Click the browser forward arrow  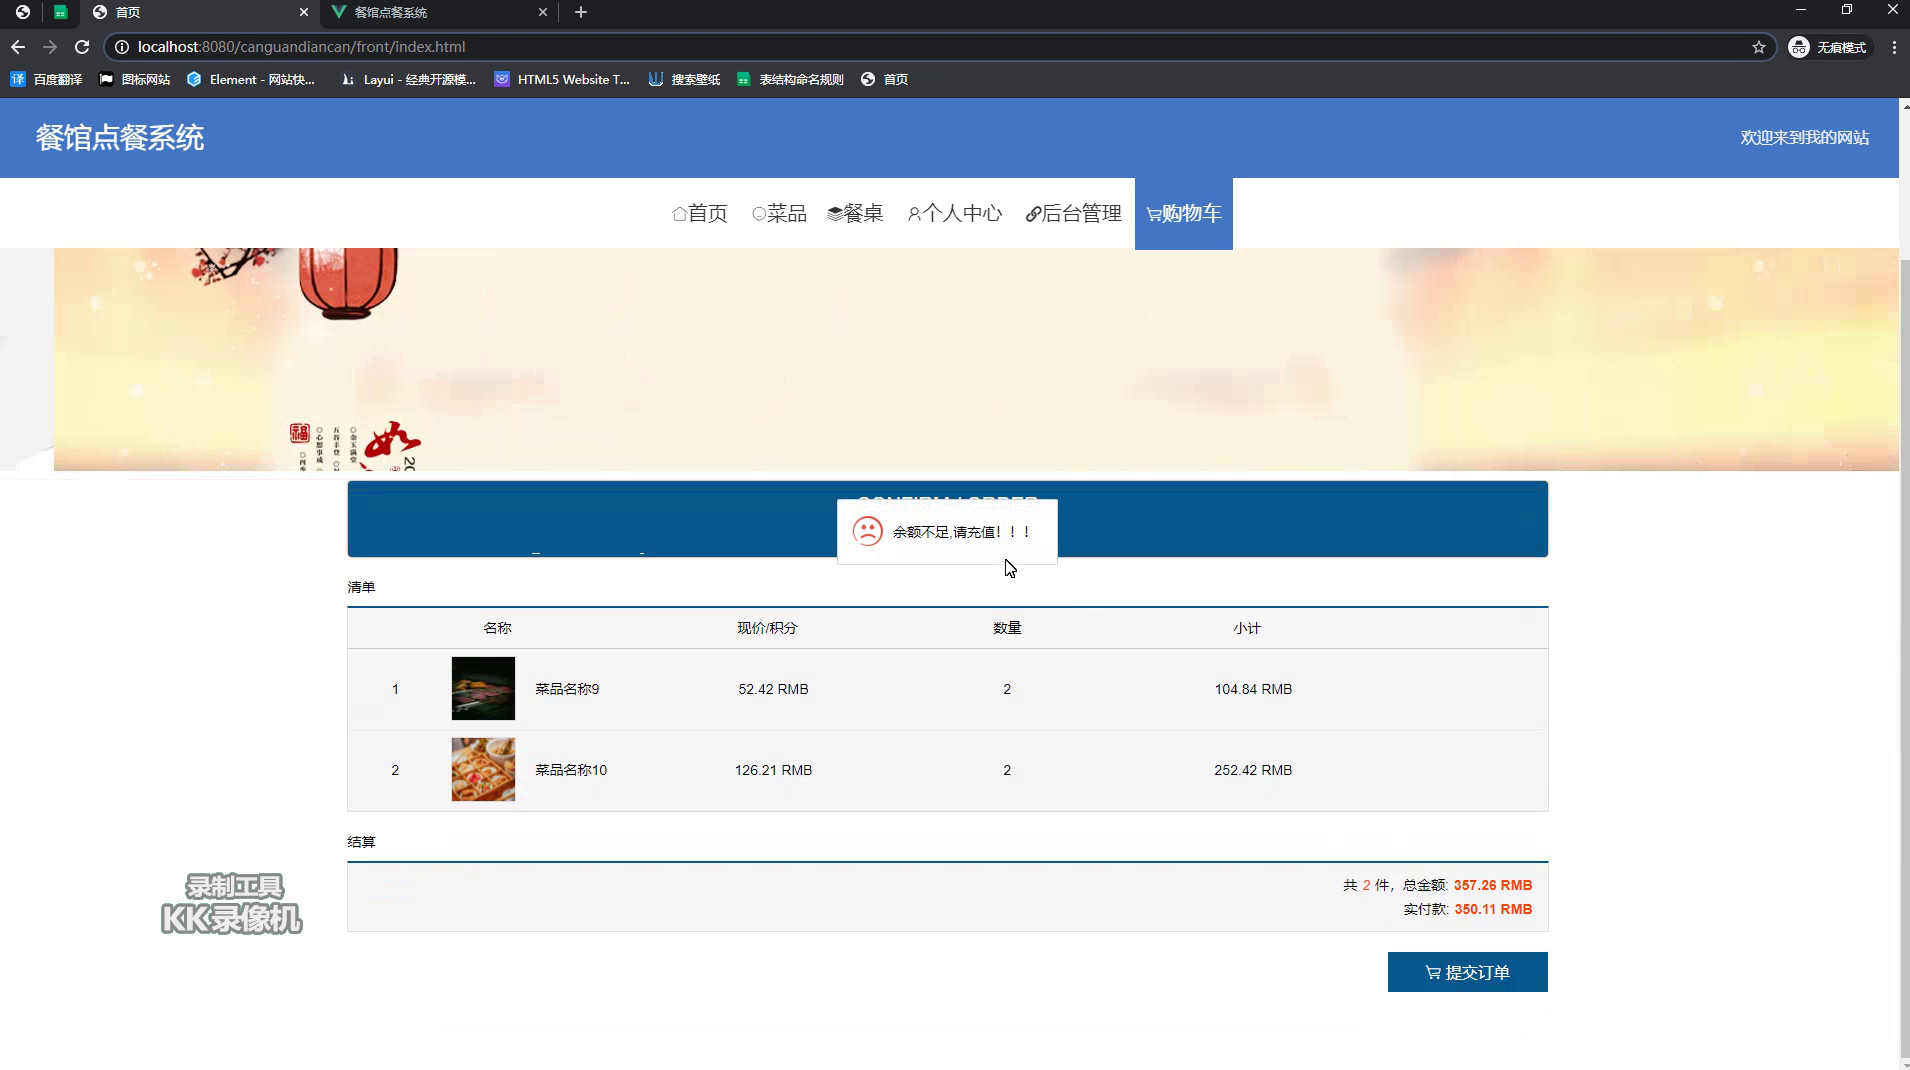tap(50, 47)
